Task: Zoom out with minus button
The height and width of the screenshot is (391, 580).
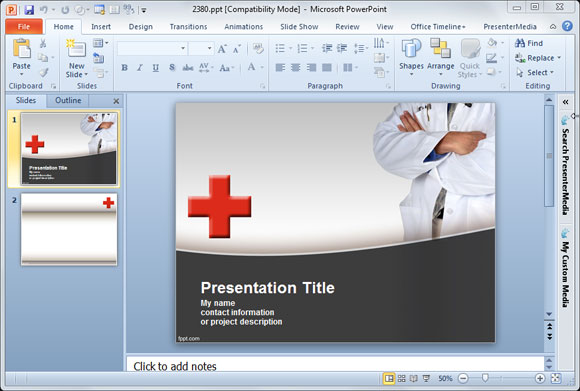Action: (463, 378)
